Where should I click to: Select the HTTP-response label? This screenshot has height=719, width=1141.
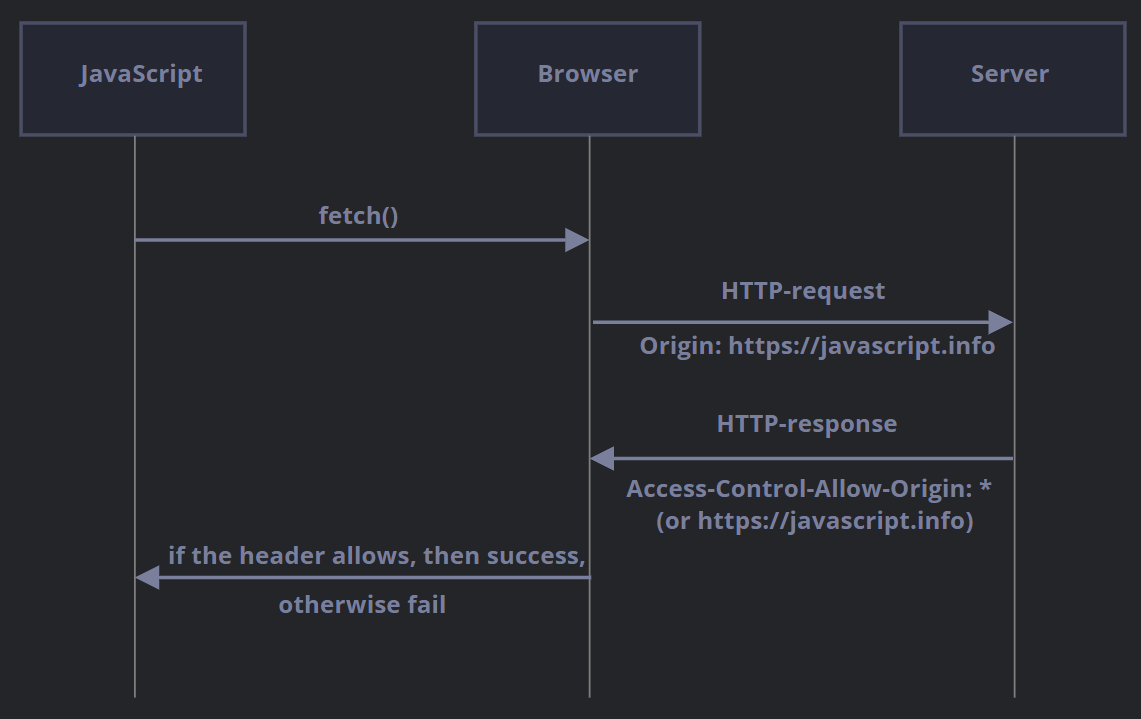806,424
